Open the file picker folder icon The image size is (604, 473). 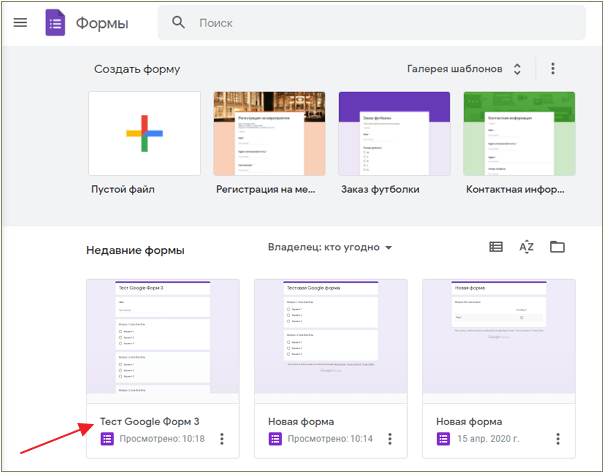pyautogui.click(x=557, y=247)
